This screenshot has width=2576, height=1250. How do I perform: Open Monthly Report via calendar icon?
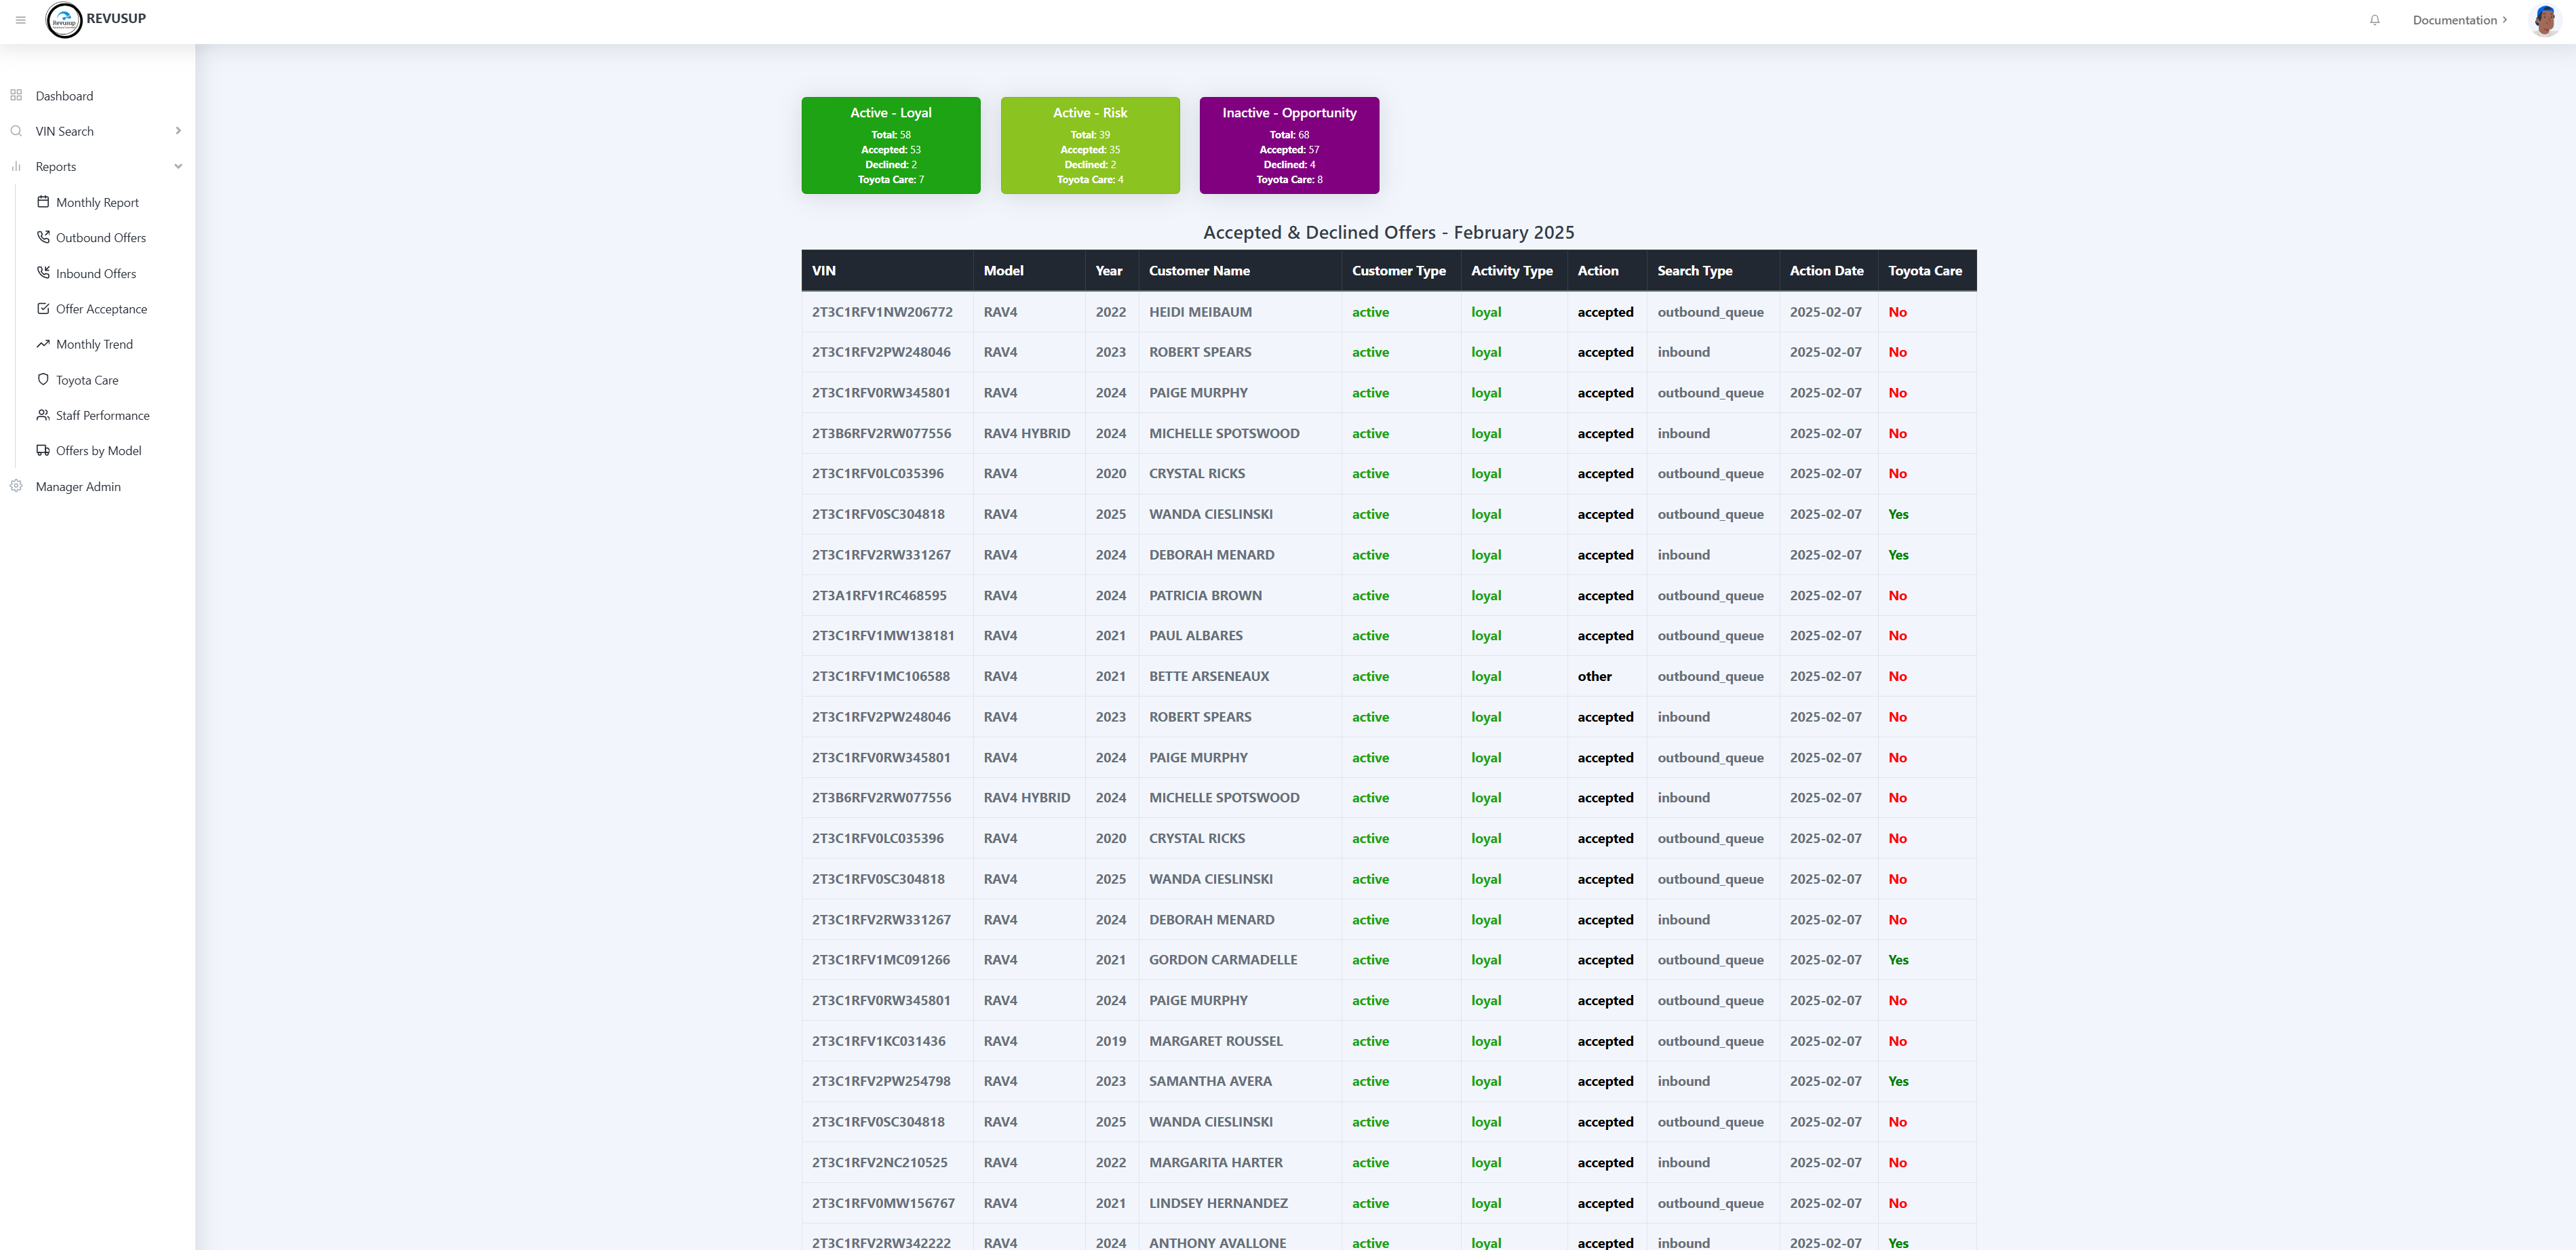coord(43,202)
